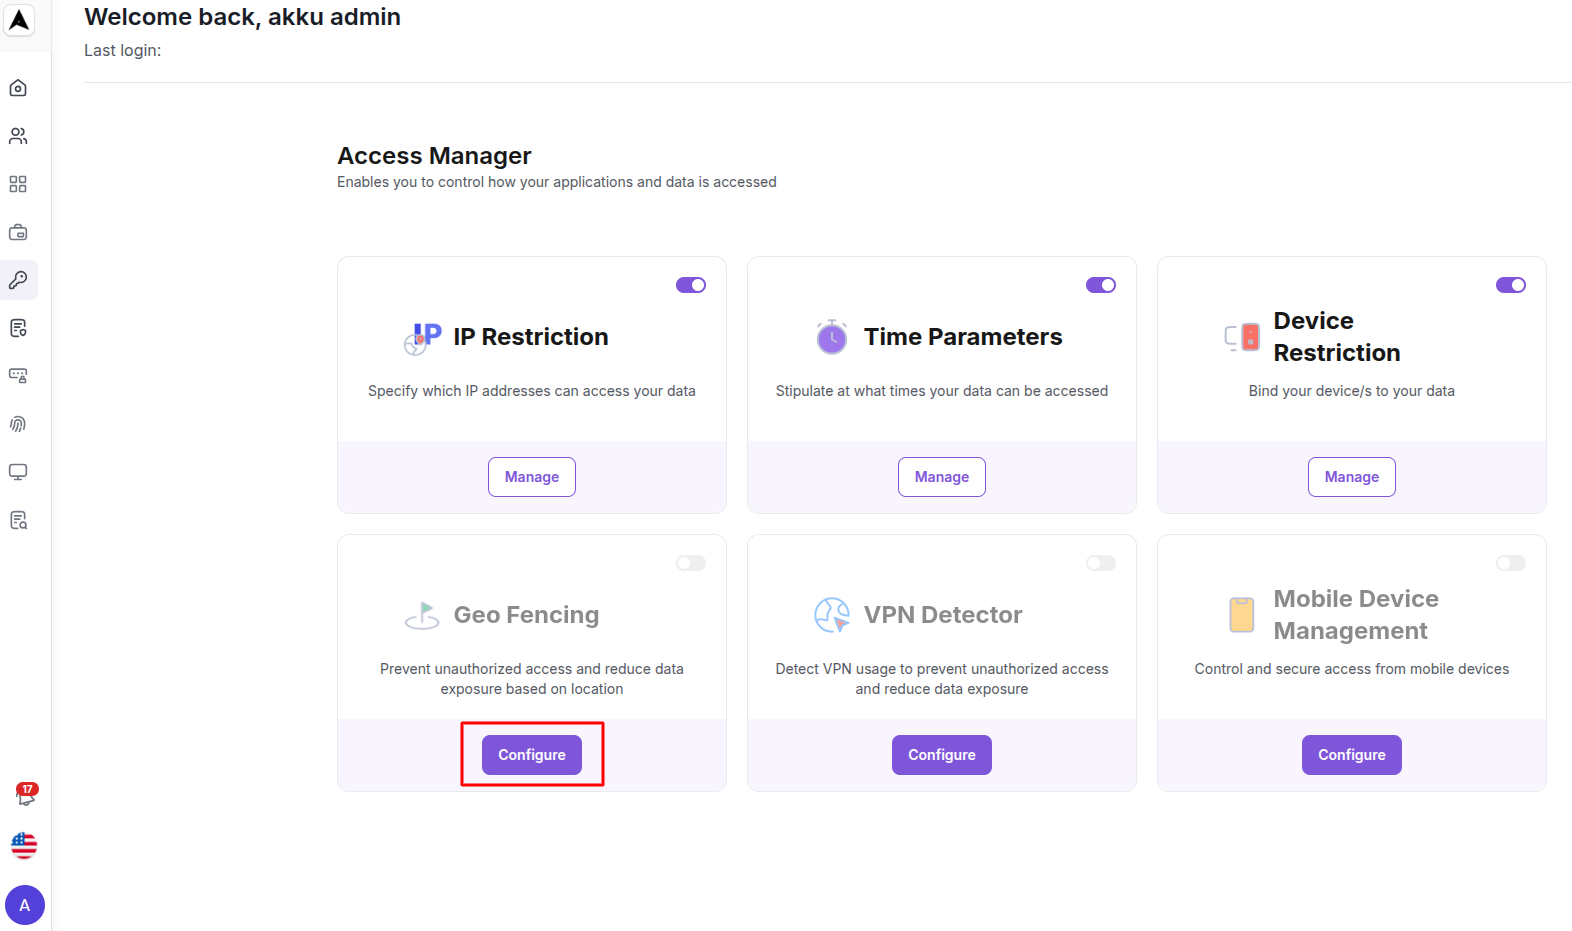1572x931 pixels.
Task: Click the Time Parameters clock icon
Action: pos(832,337)
